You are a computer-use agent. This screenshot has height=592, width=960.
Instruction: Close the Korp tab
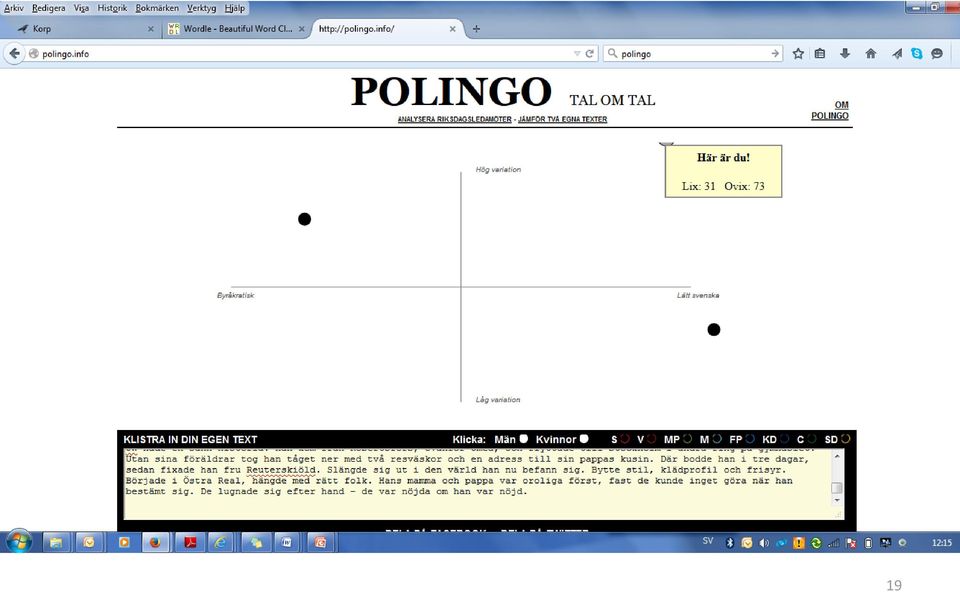tap(151, 28)
